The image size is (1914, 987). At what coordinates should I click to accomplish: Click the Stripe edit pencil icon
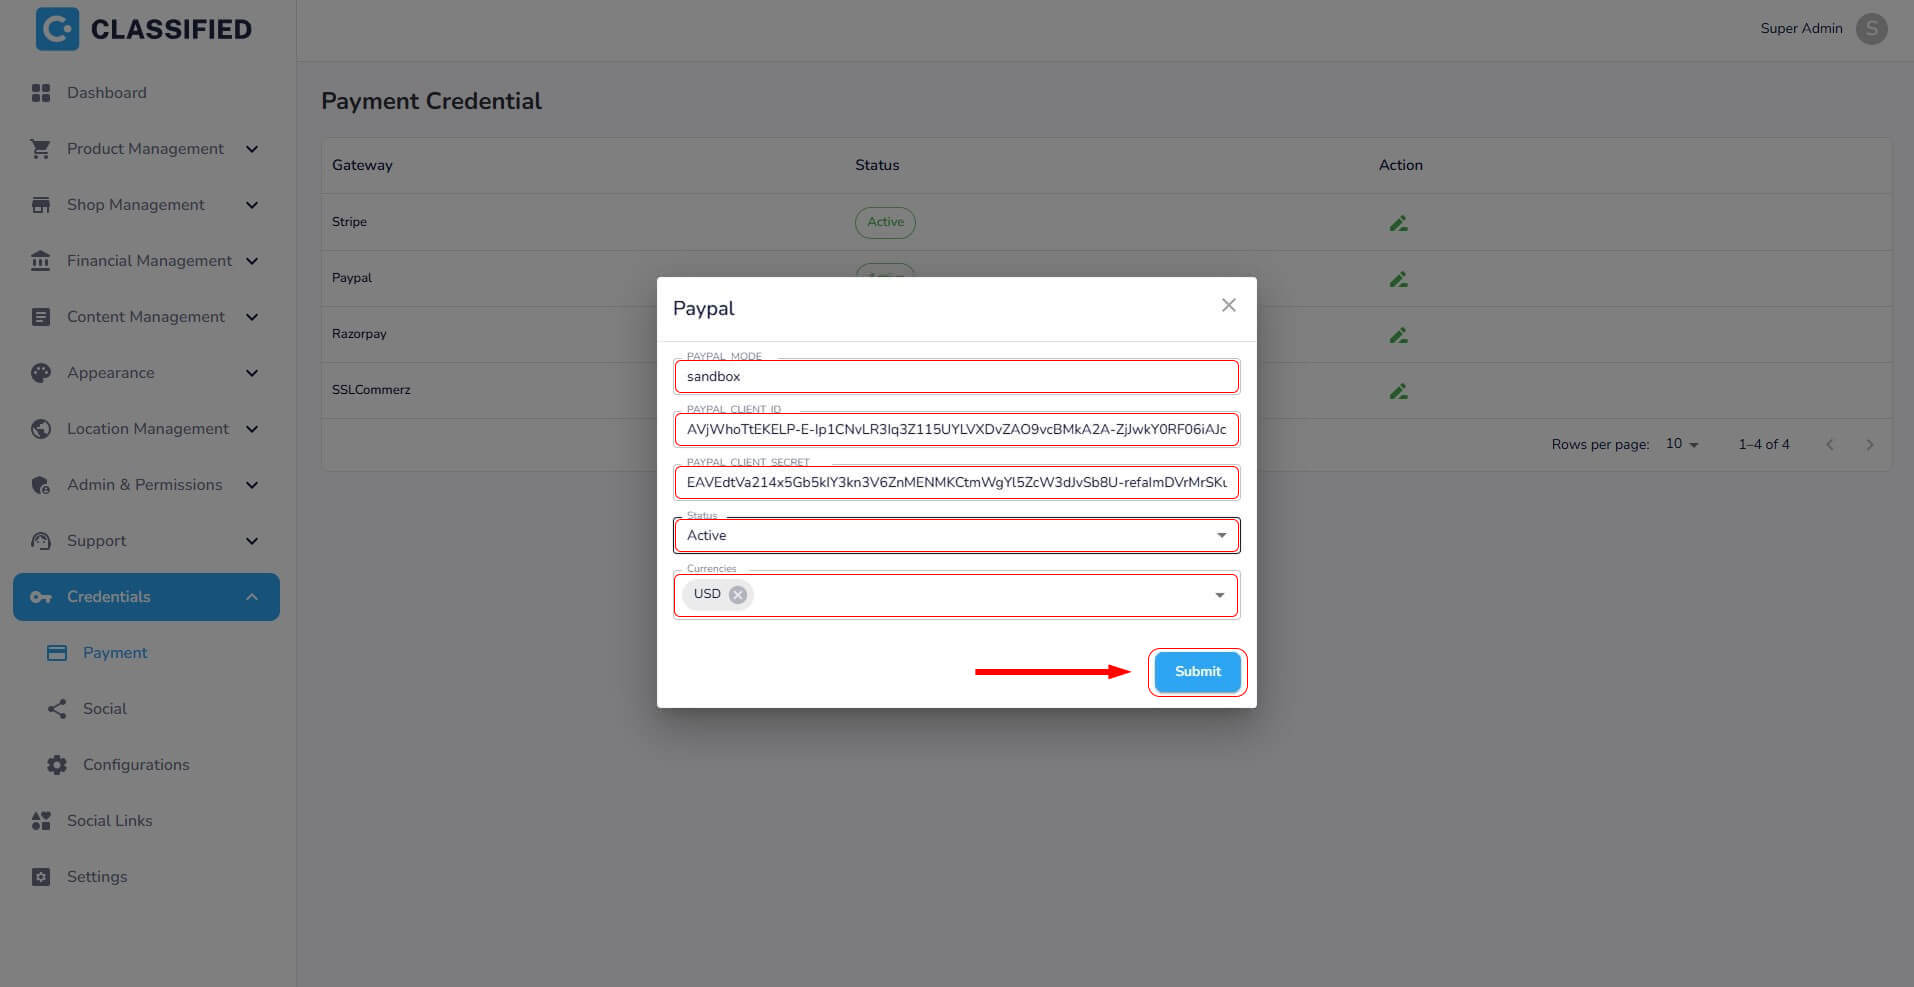(x=1398, y=223)
